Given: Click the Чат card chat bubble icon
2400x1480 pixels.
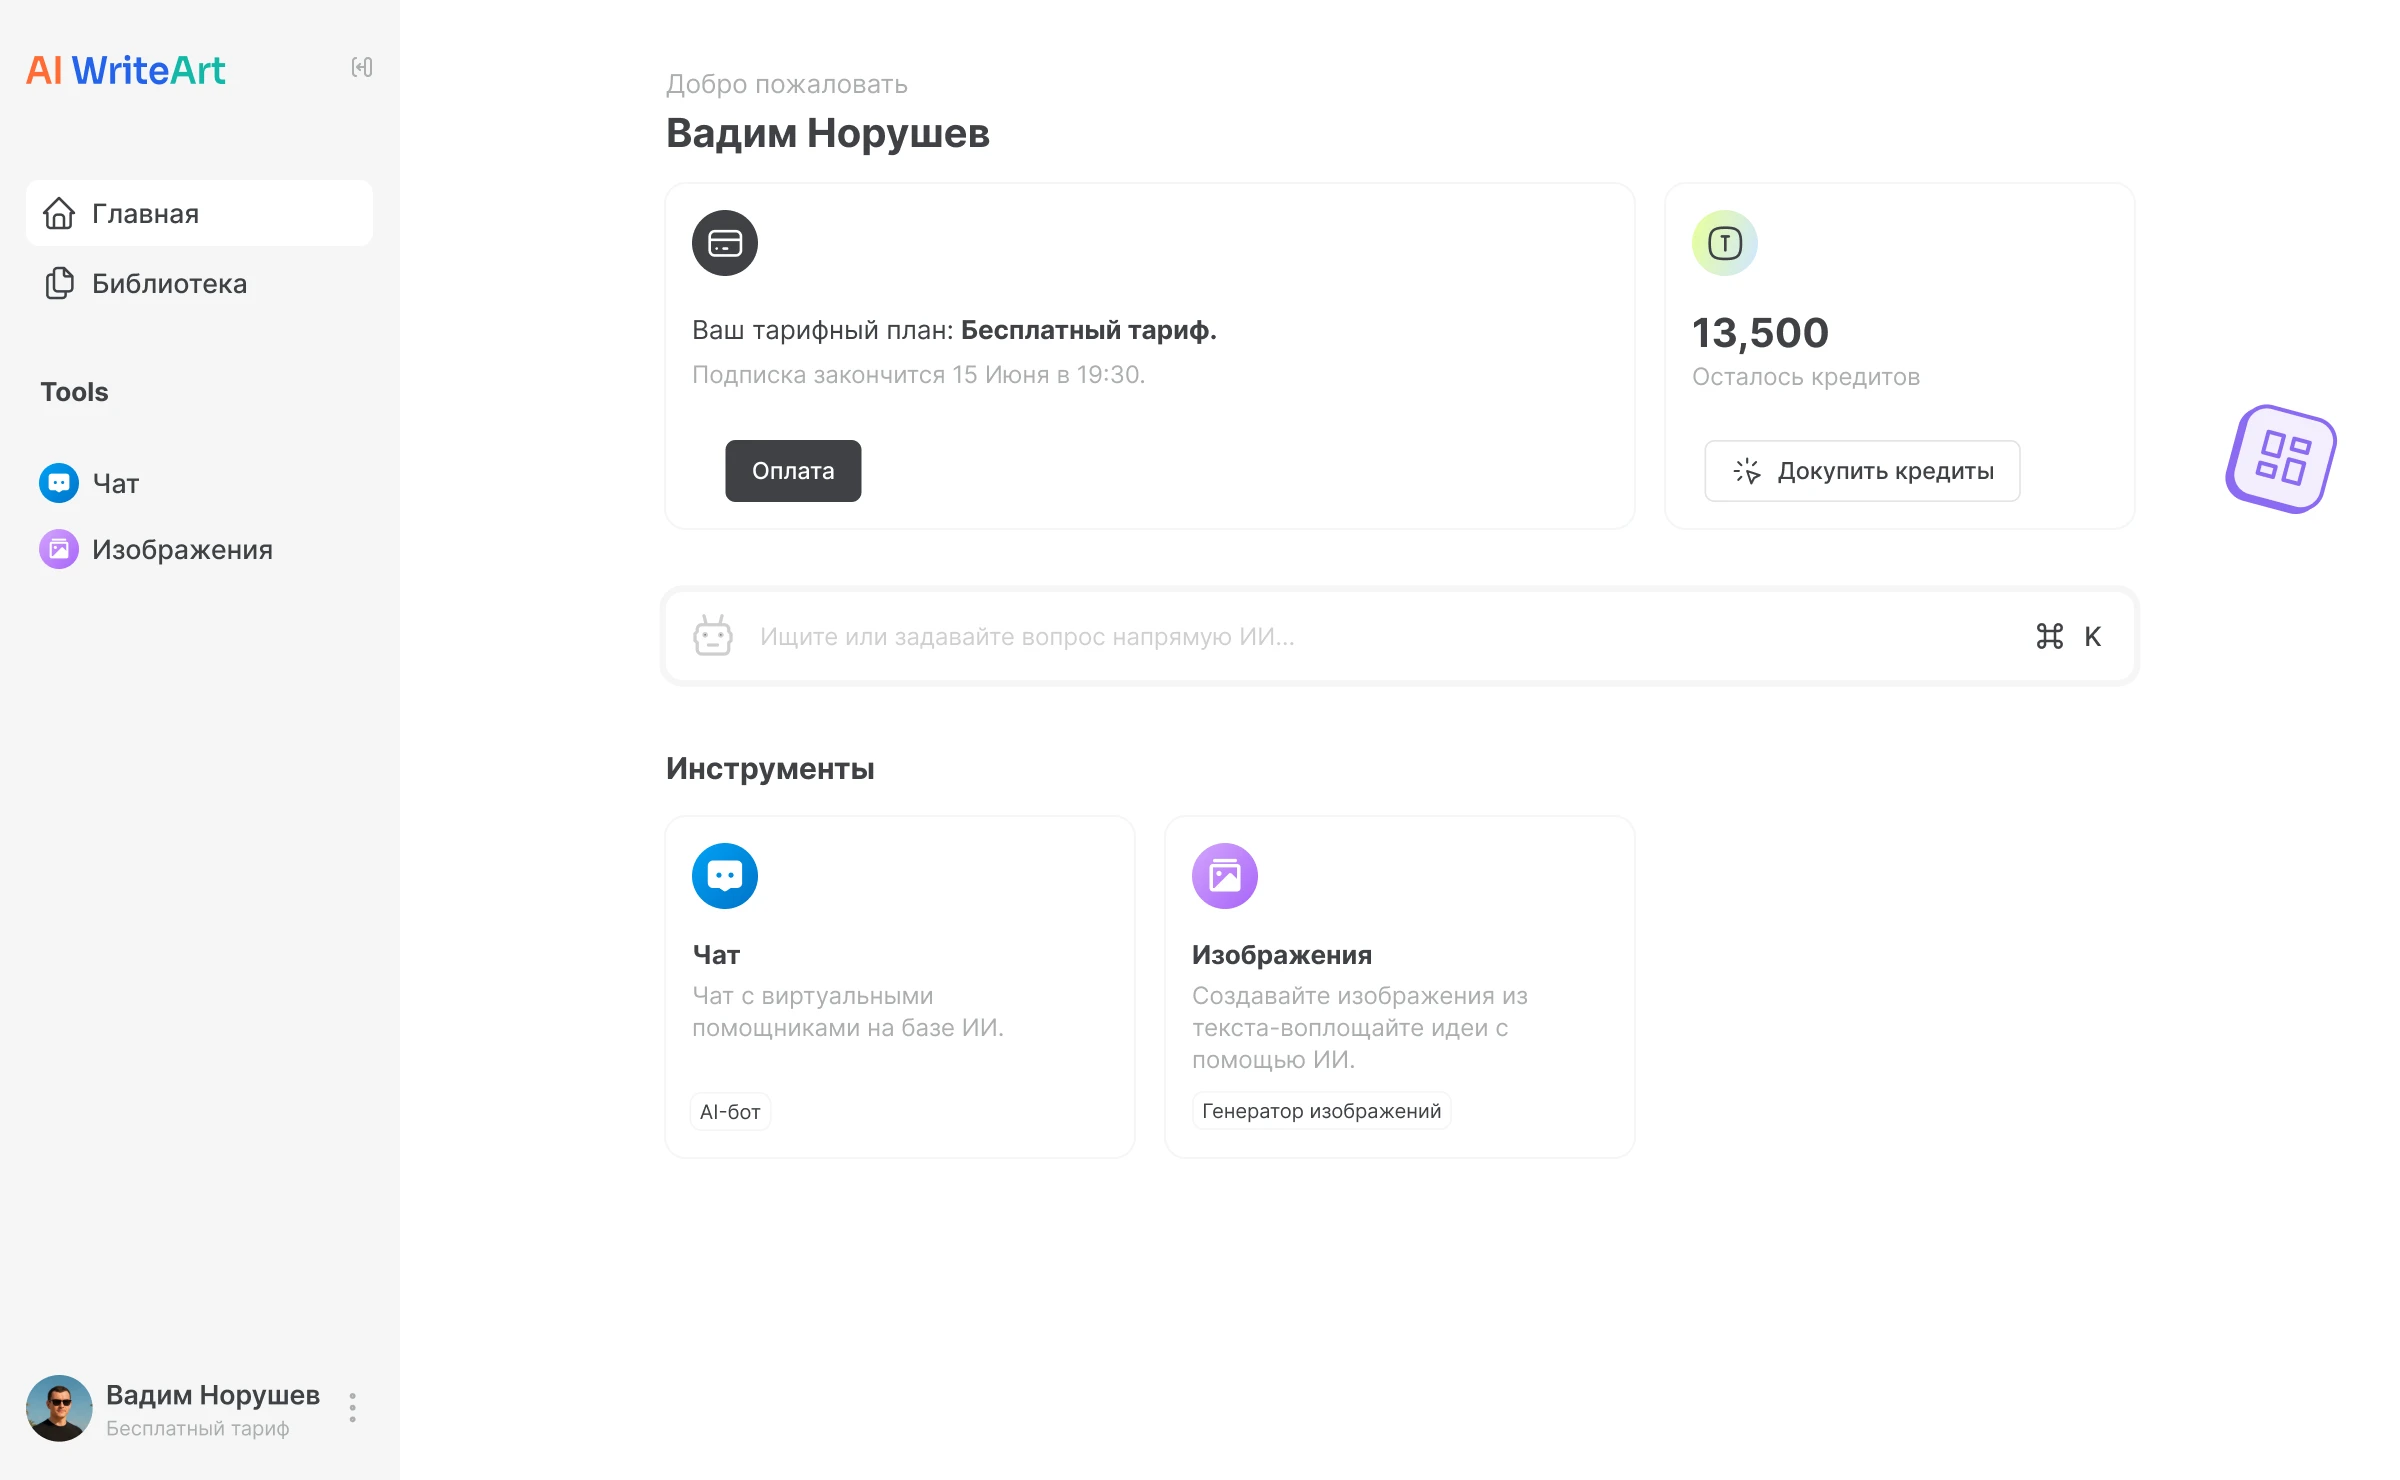Looking at the screenshot, I should [725, 876].
